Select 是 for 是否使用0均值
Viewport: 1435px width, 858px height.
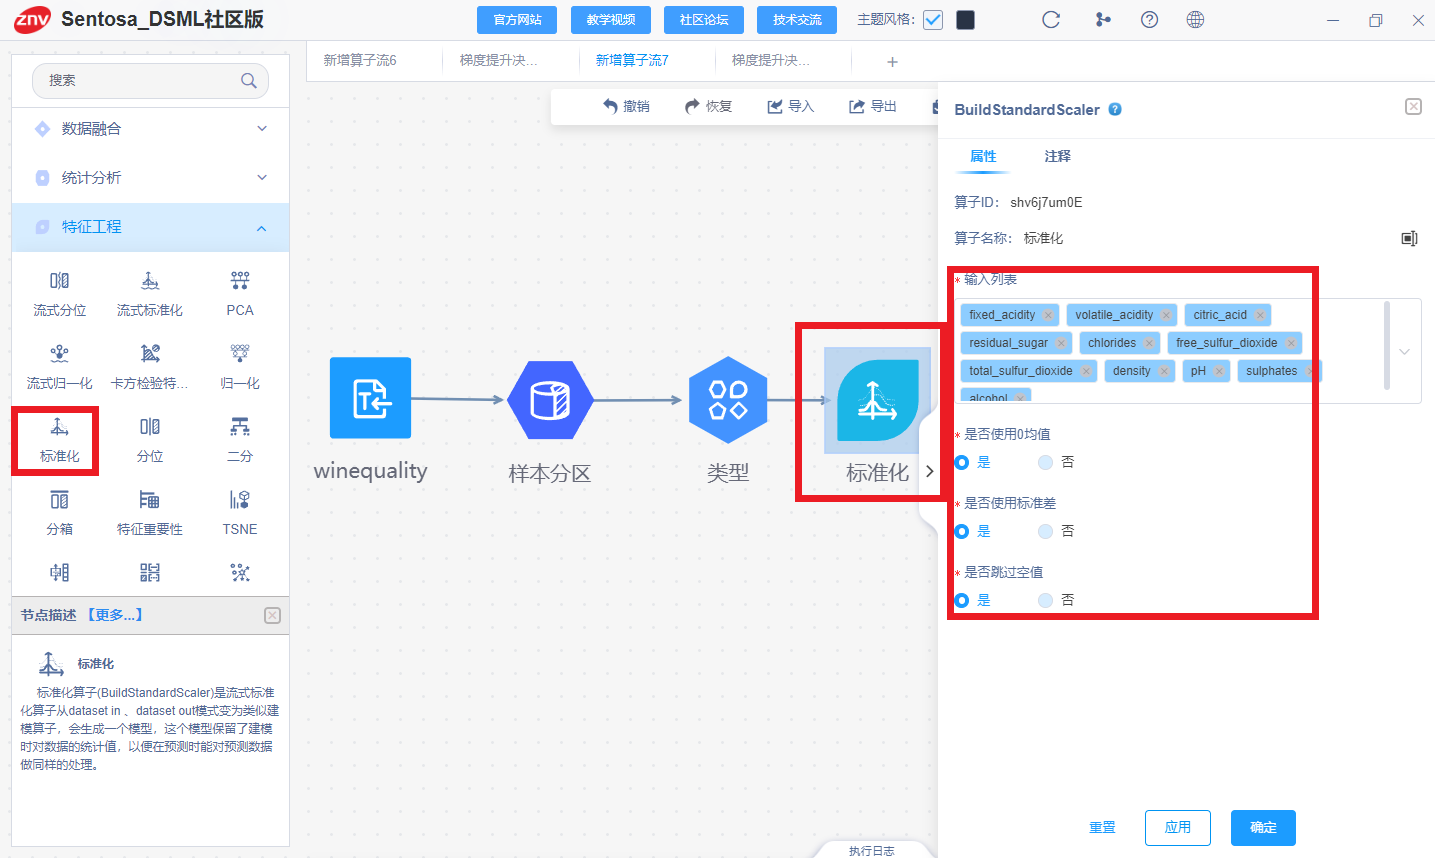962,462
